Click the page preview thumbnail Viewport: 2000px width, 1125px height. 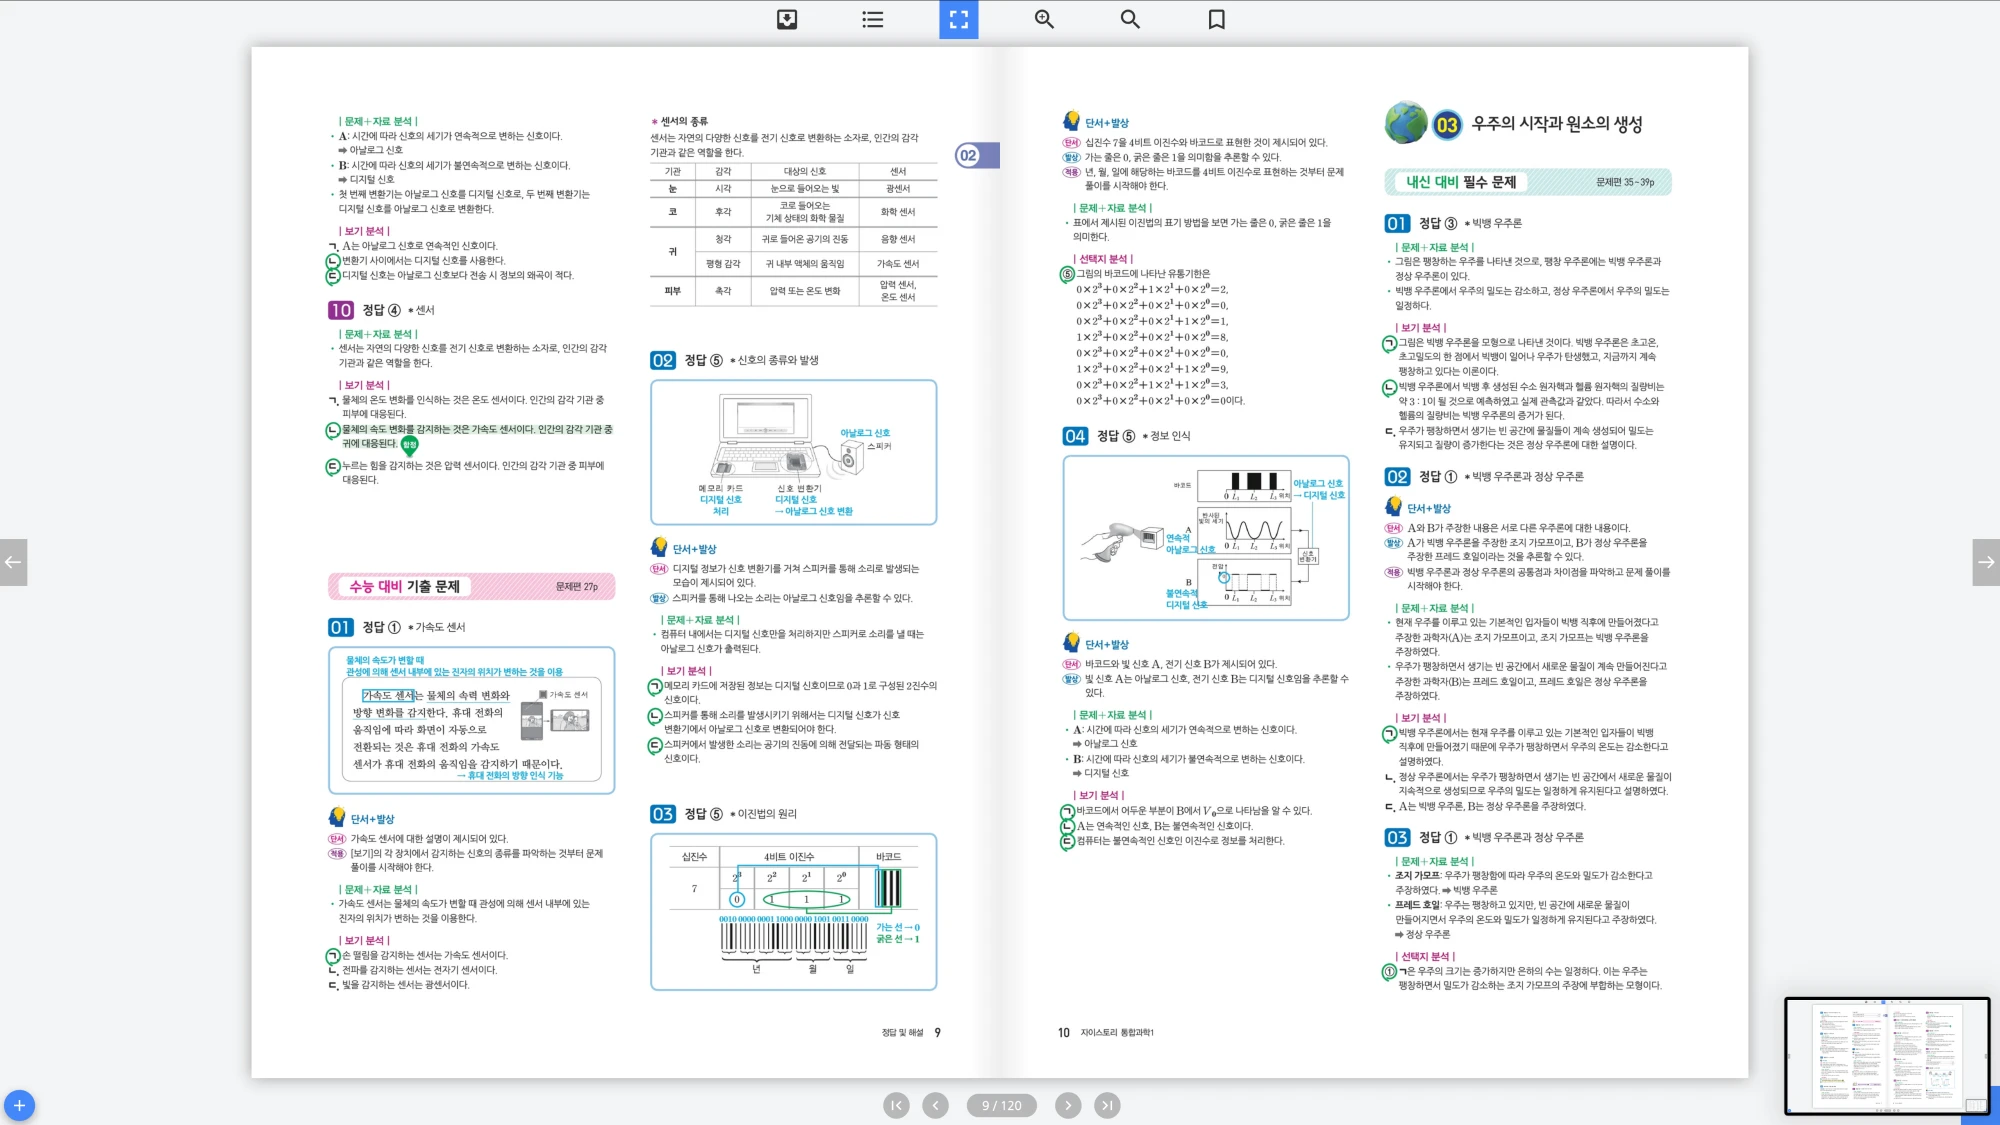point(1887,1055)
